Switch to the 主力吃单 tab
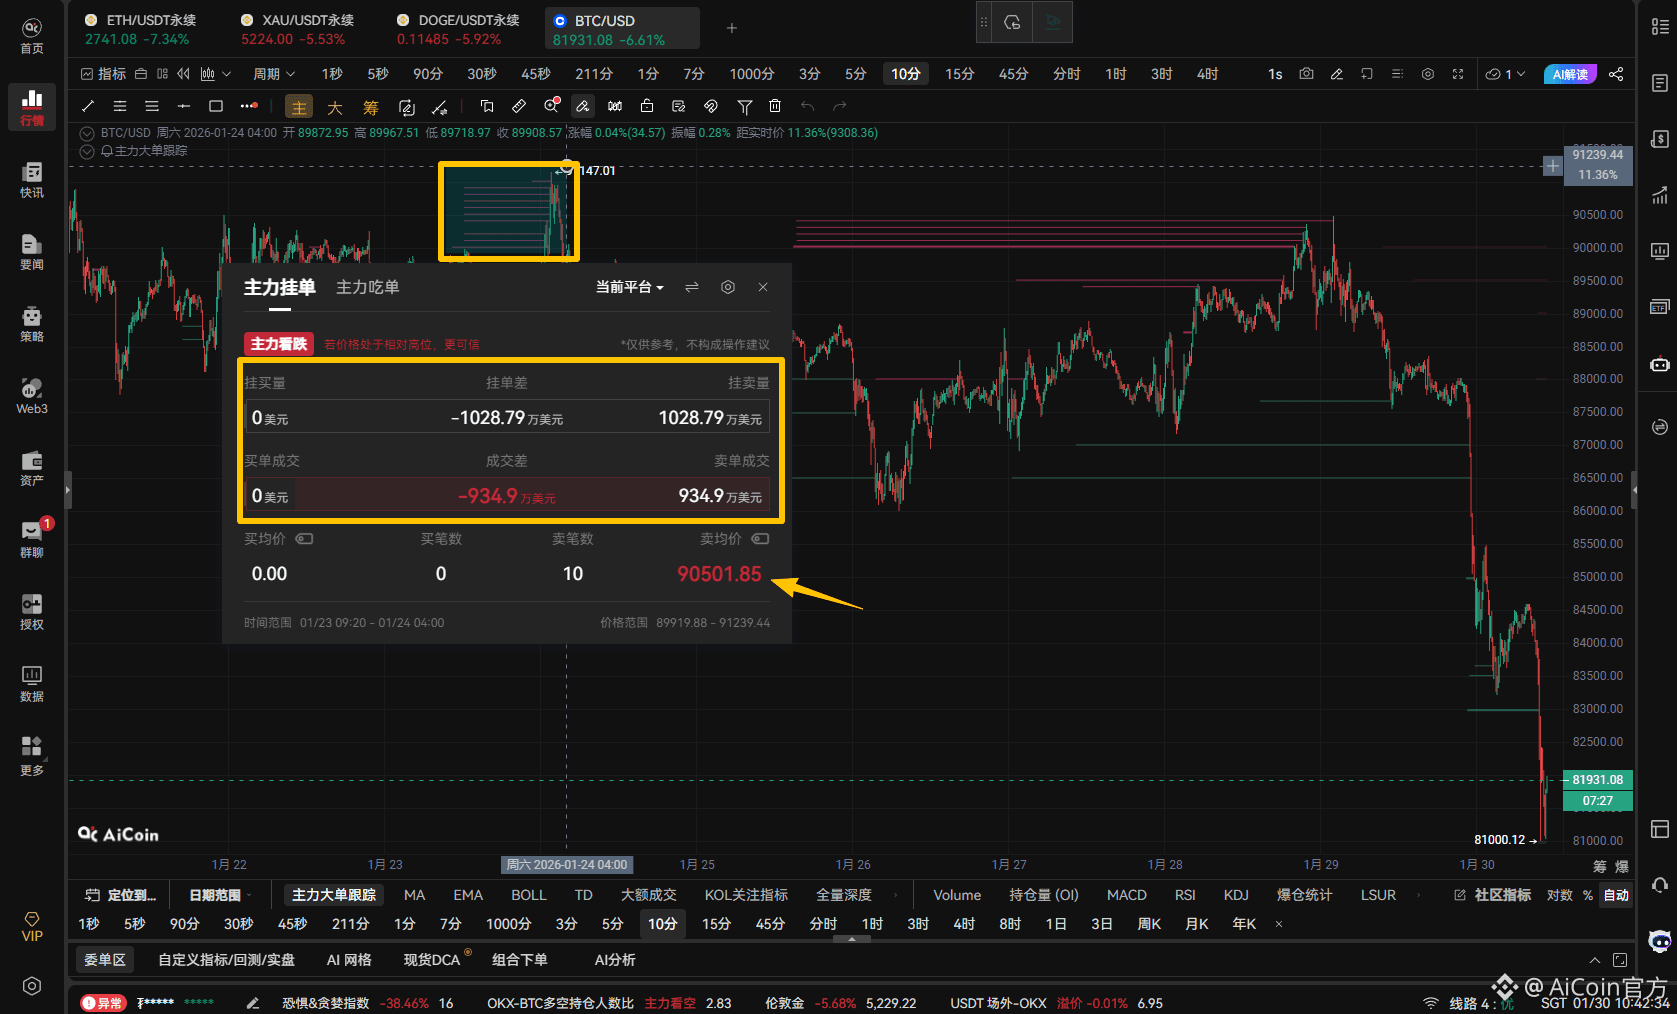This screenshot has height=1014, width=1677. pyautogui.click(x=367, y=287)
